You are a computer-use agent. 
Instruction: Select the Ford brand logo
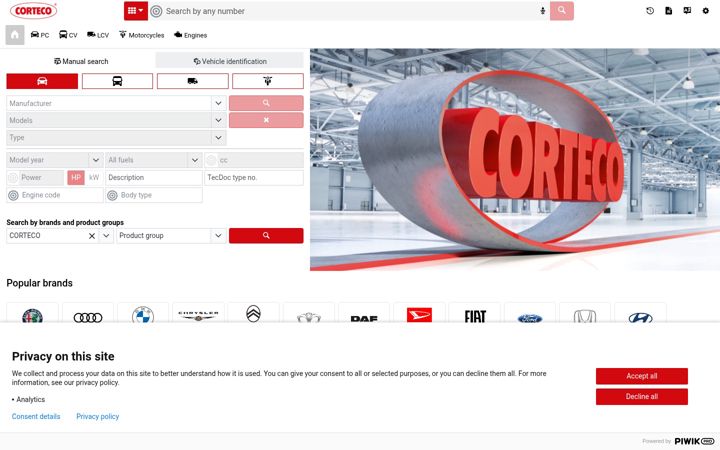tap(530, 318)
